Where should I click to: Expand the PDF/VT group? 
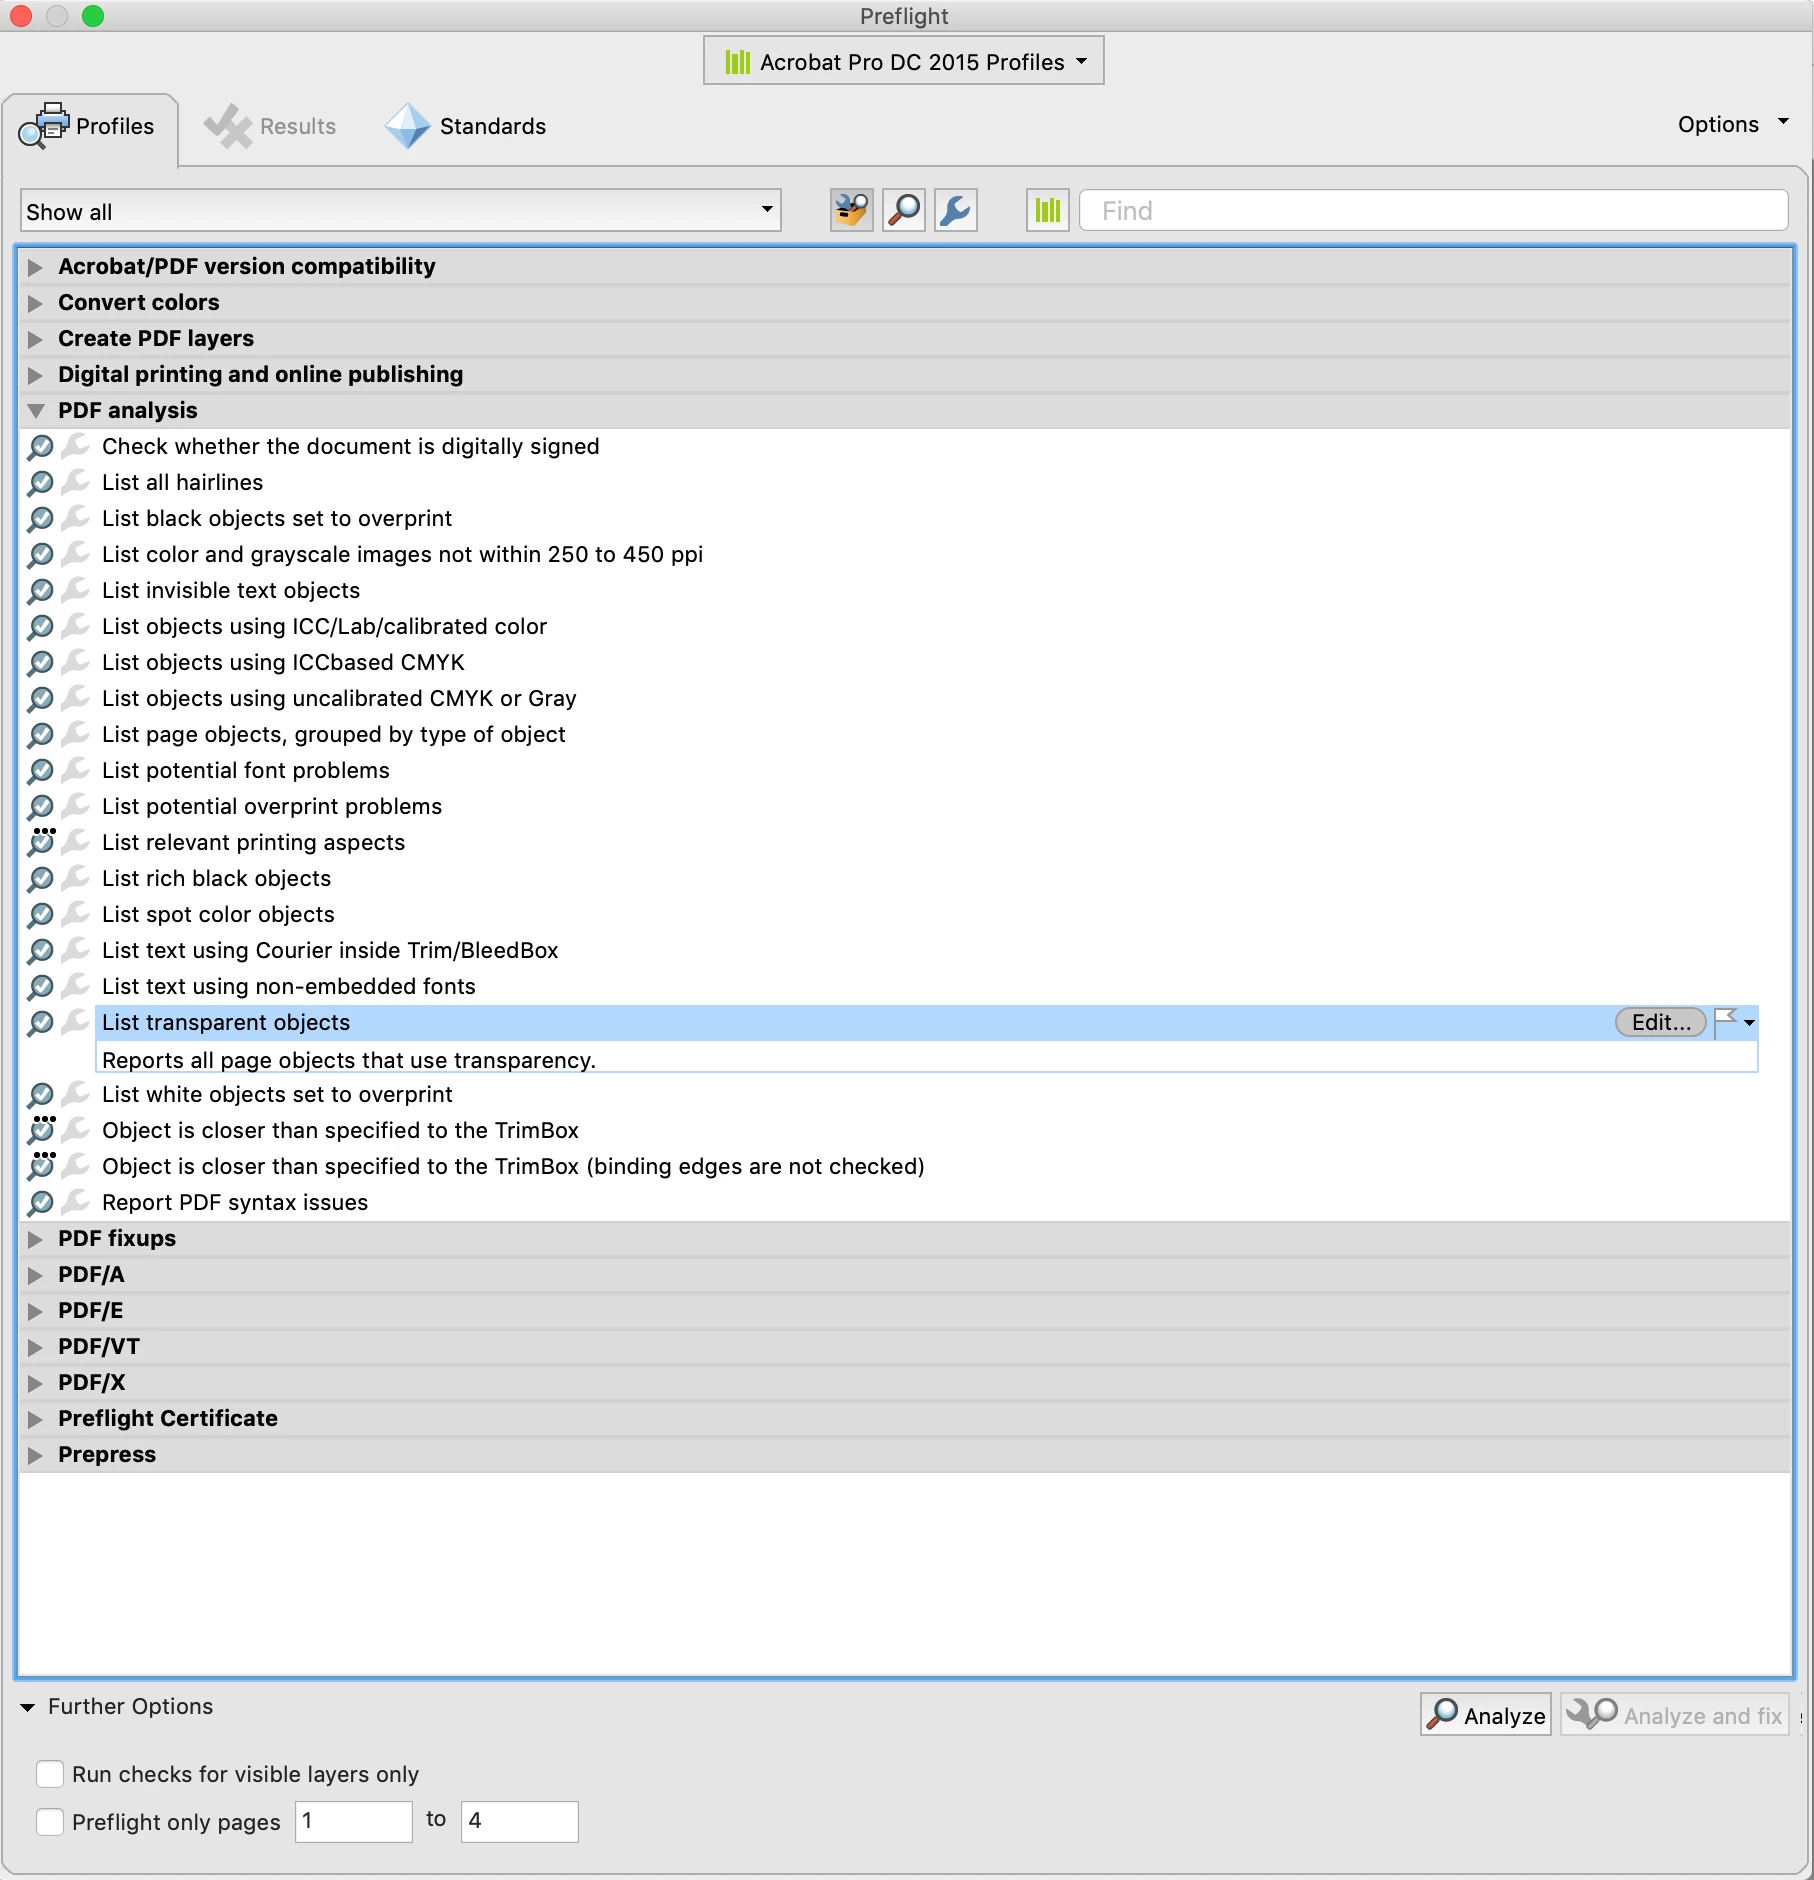(36, 1347)
